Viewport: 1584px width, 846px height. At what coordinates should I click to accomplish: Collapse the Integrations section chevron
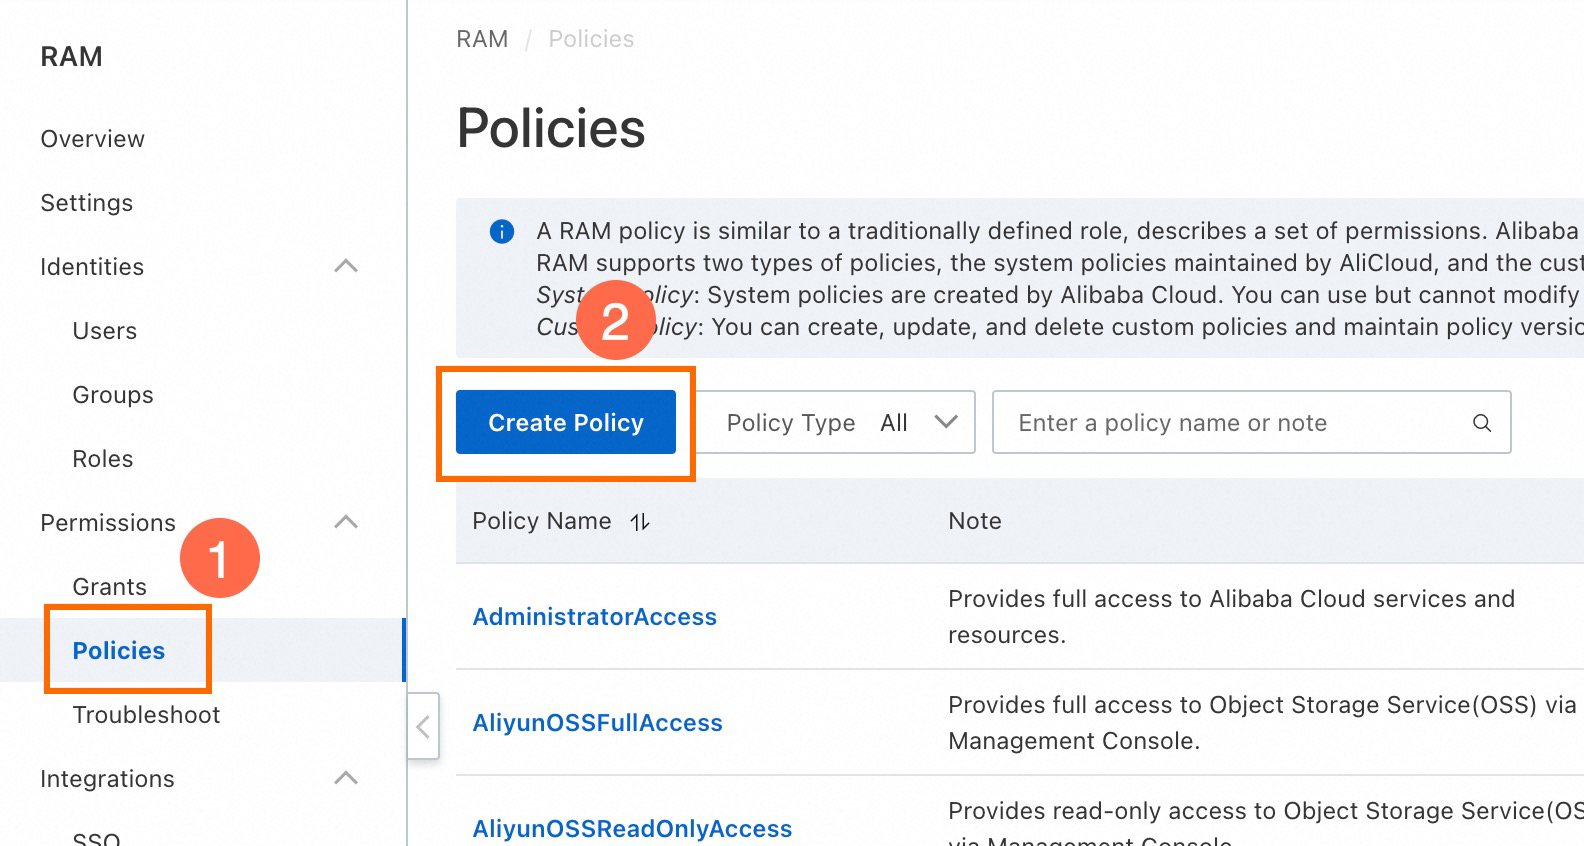[346, 778]
